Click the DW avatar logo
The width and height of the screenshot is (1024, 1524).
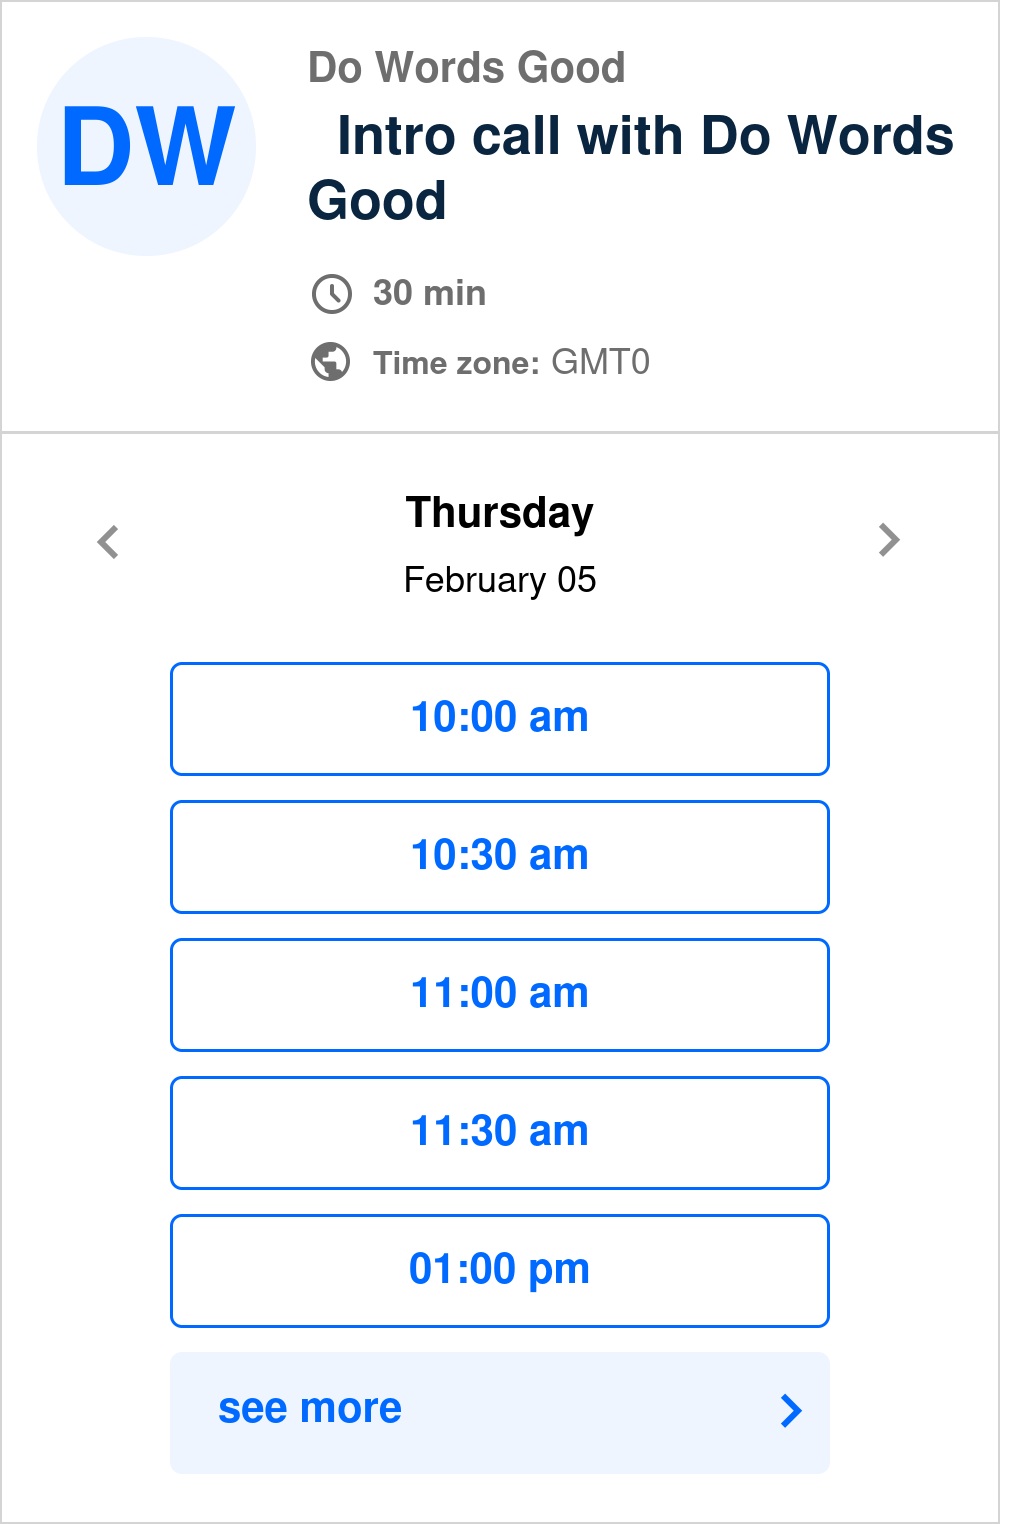pyautogui.click(x=146, y=147)
